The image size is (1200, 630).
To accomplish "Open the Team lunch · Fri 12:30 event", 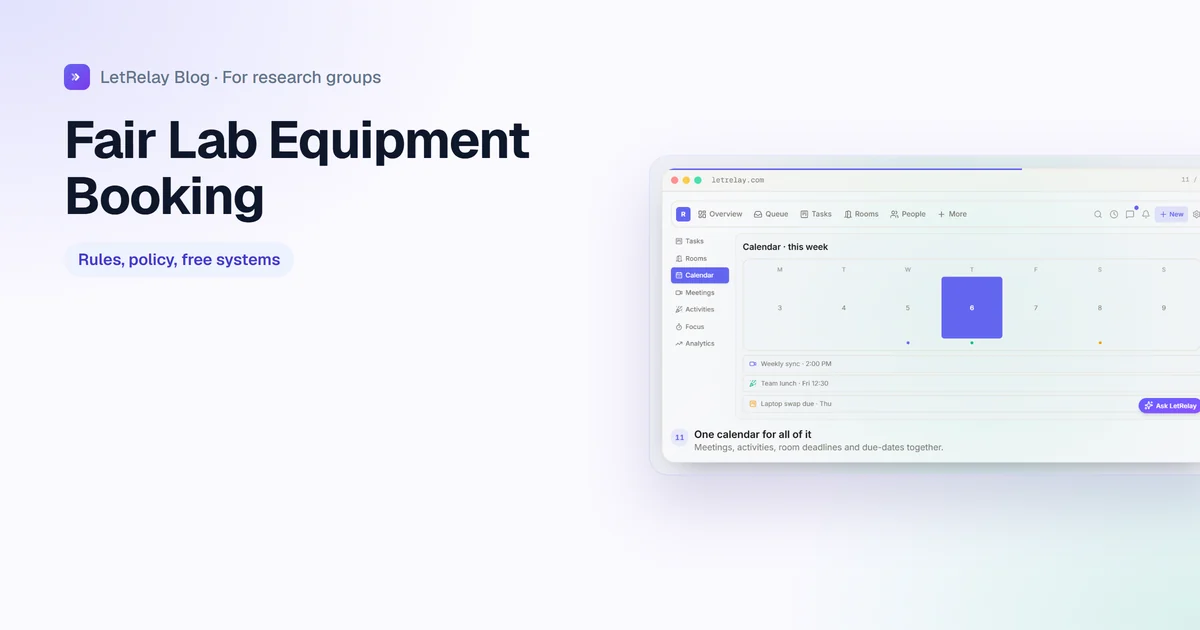I will point(971,384).
